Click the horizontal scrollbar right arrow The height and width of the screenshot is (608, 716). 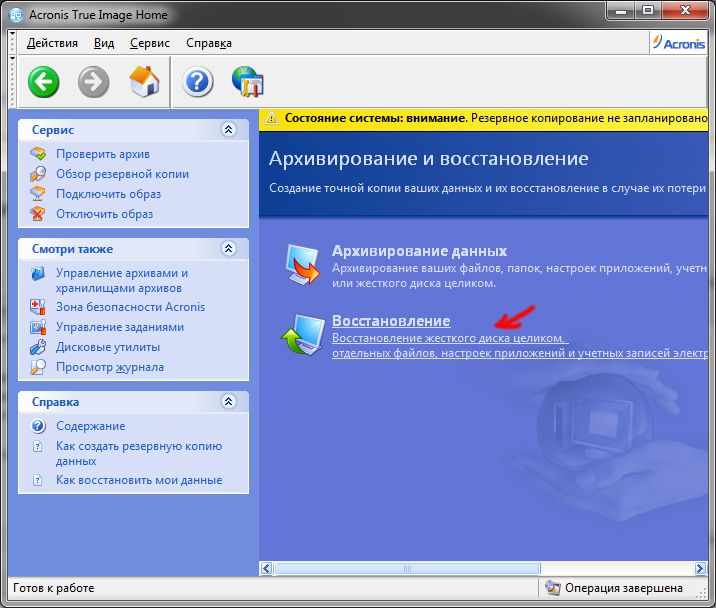[x=700, y=568]
